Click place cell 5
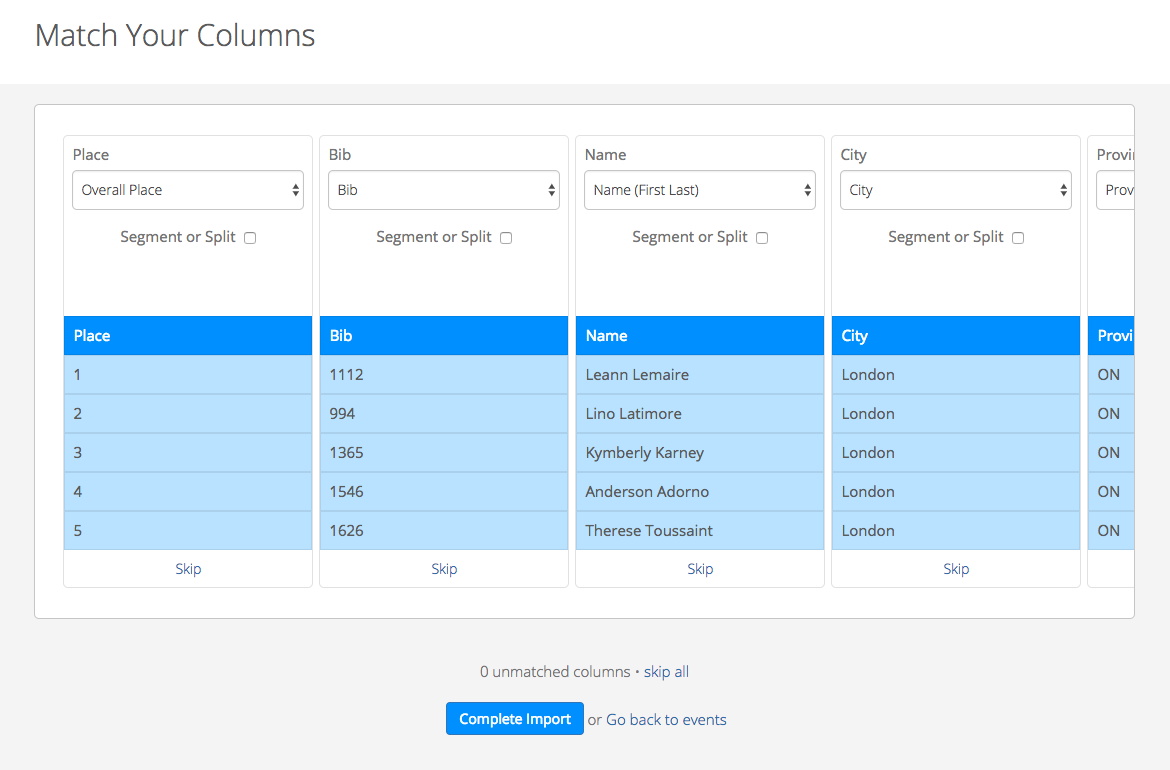This screenshot has height=770, width=1170. 188,530
